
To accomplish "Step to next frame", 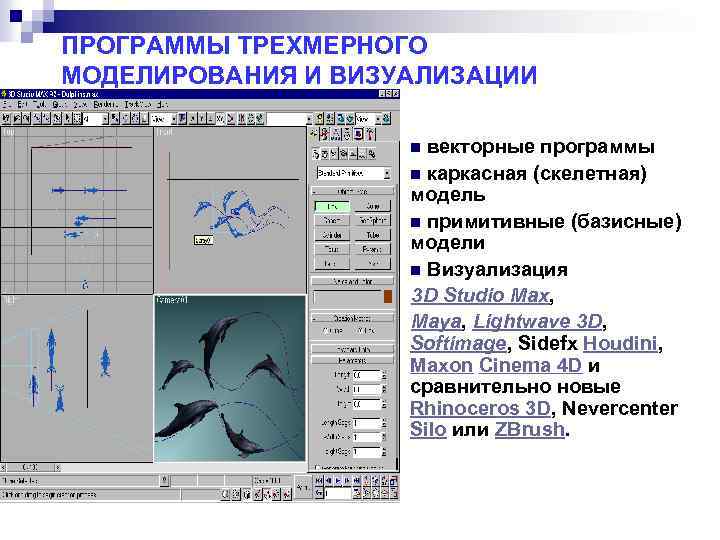I will [x=347, y=481].
